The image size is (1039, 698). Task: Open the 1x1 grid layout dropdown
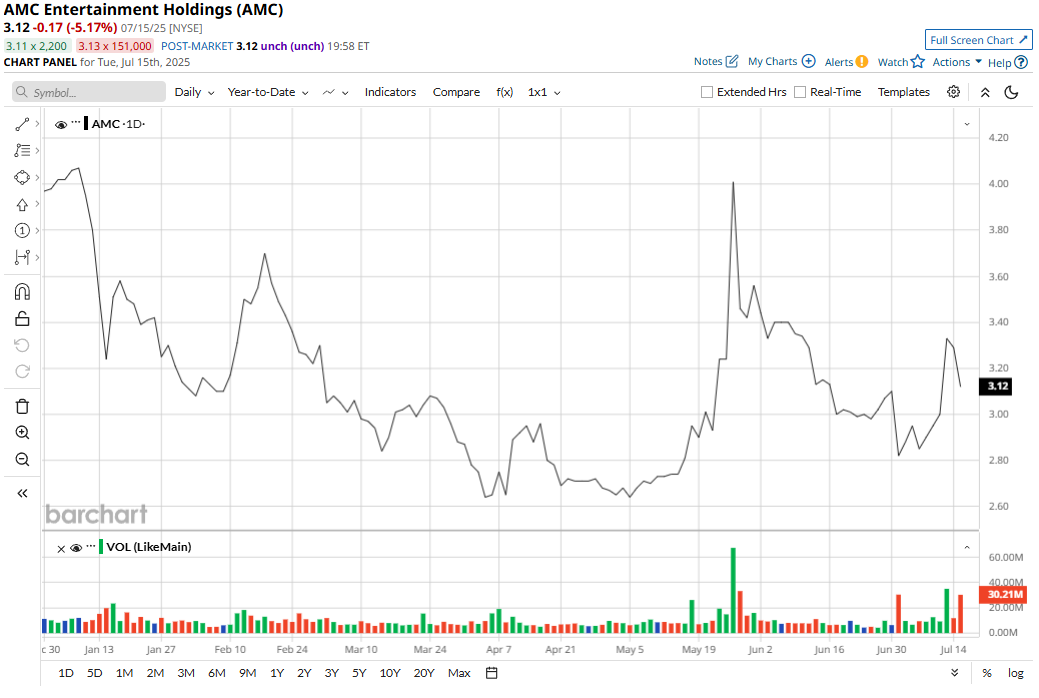[x=544, y=92]
